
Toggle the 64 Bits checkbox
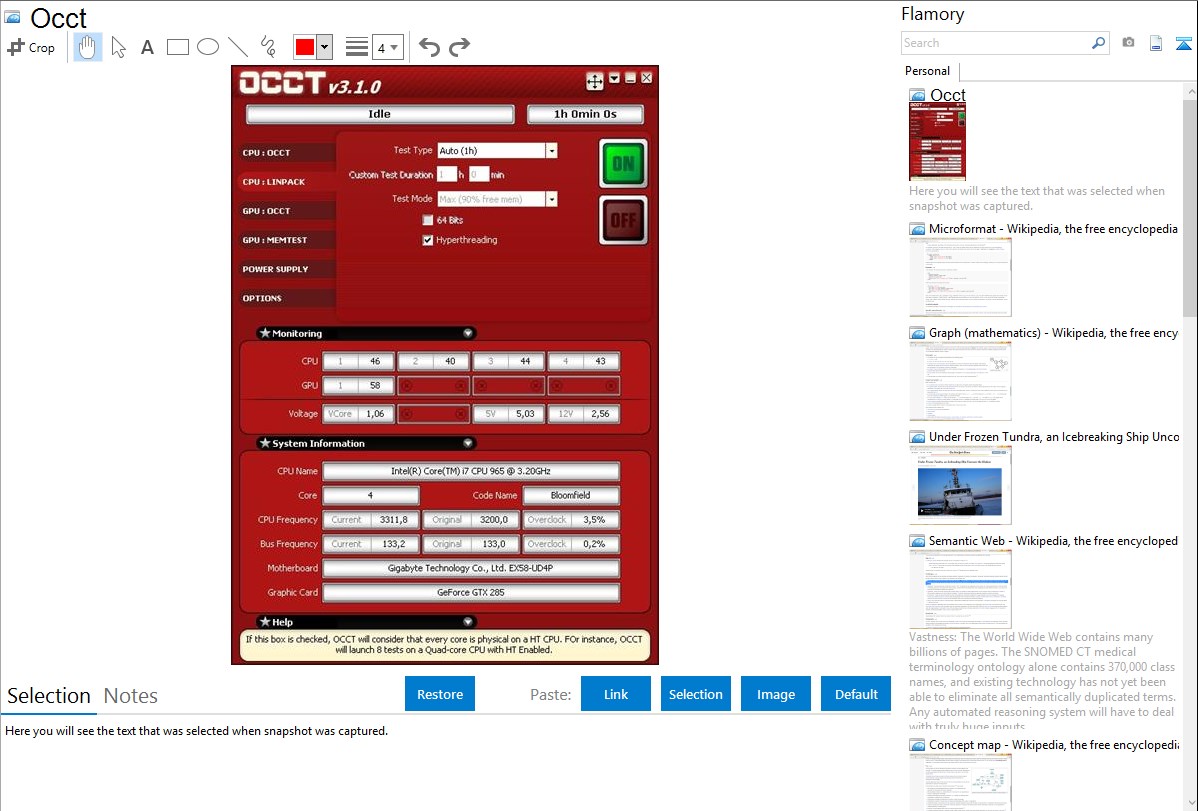click(428, 220)
